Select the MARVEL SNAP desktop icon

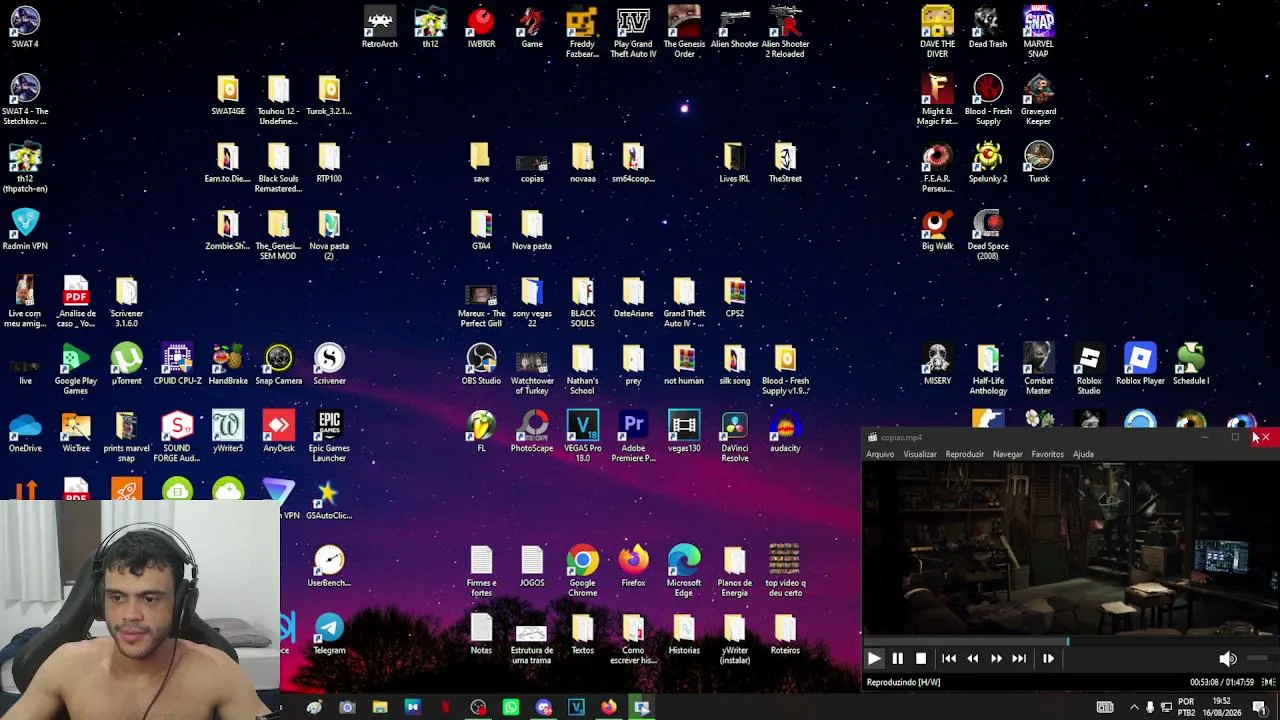(1038, 32)
